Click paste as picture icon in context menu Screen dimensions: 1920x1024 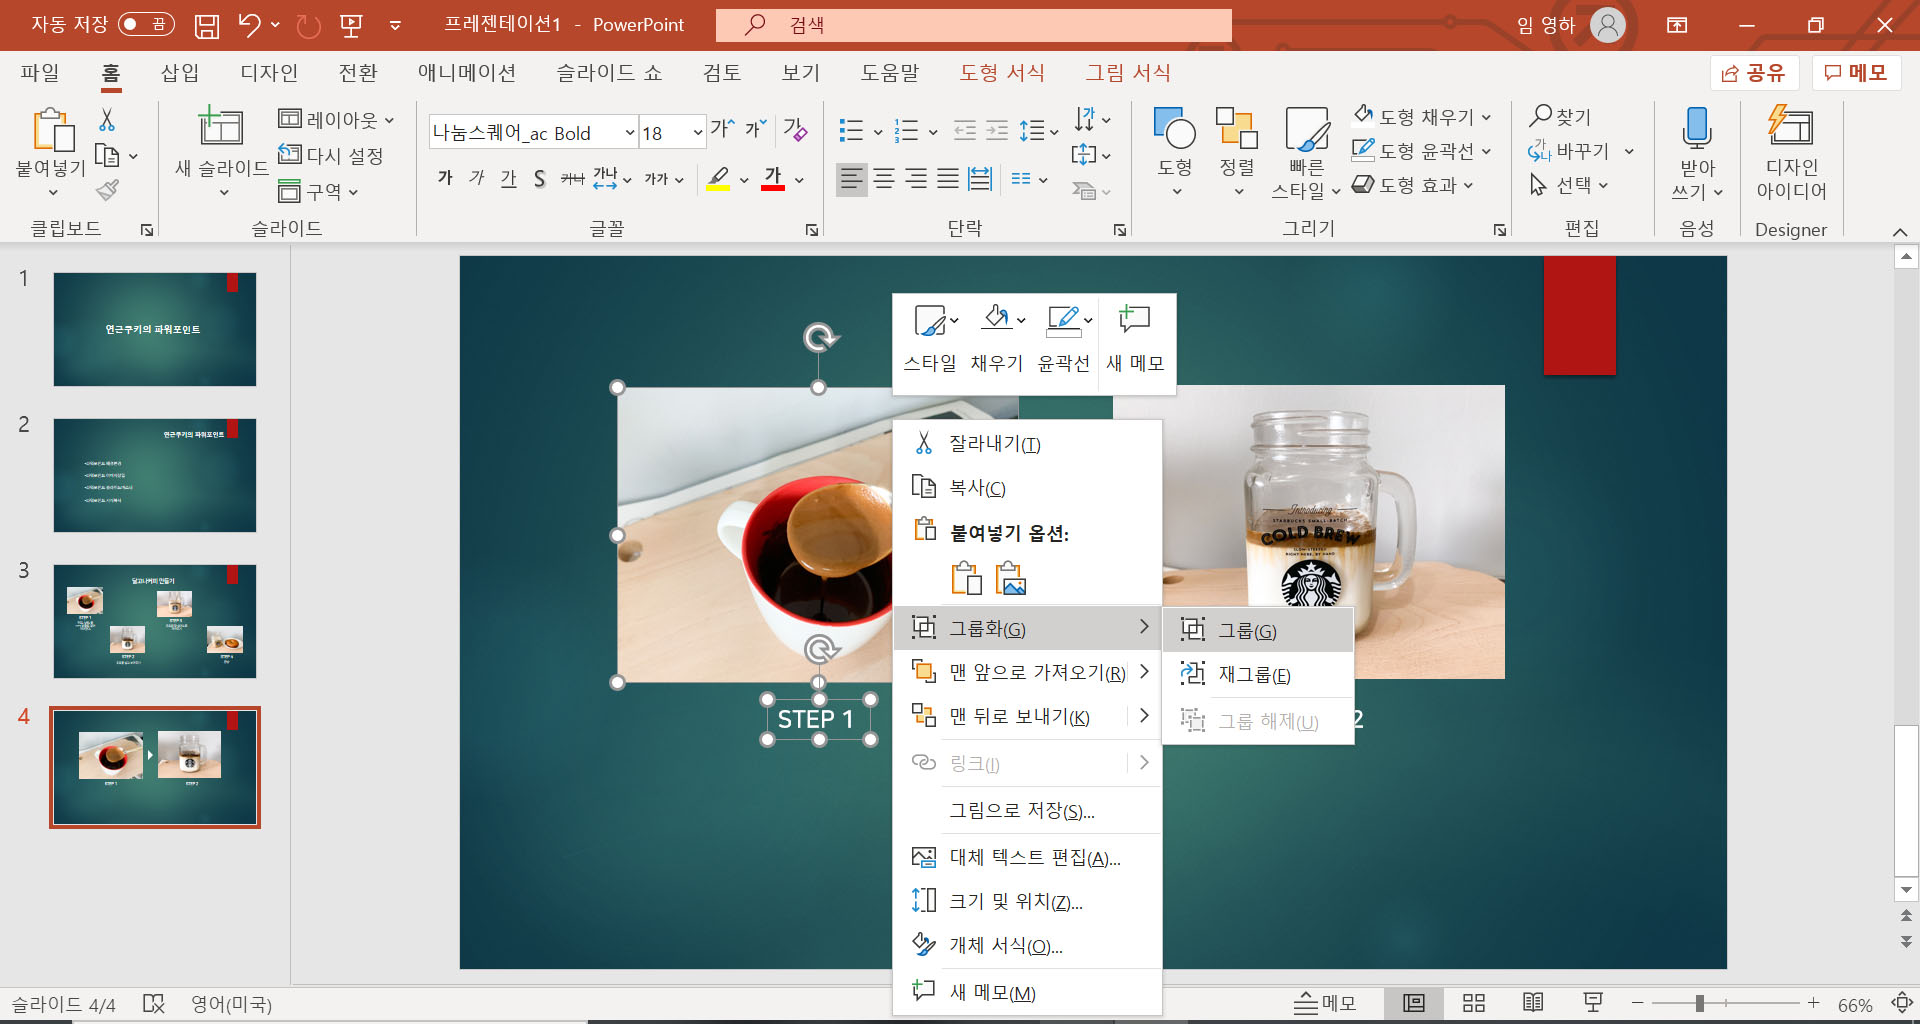[x=1011, y=578]
